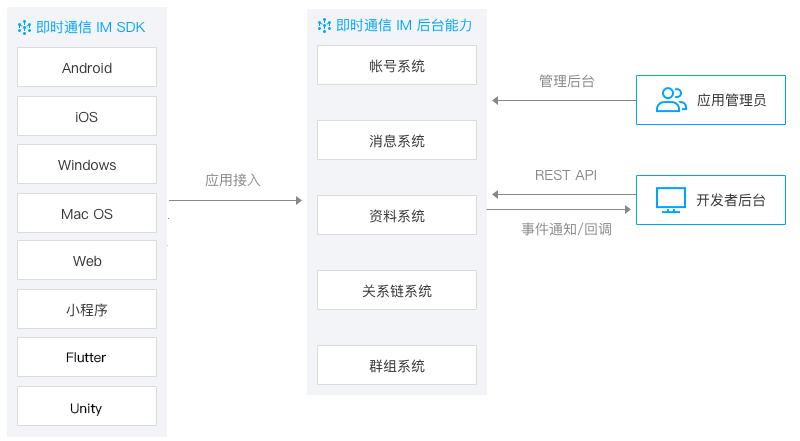Choose the Mac OS platform box
Image resolution: width=800 pixels, height=441 pixels.
pyautogui.click(x=87, y=213)
